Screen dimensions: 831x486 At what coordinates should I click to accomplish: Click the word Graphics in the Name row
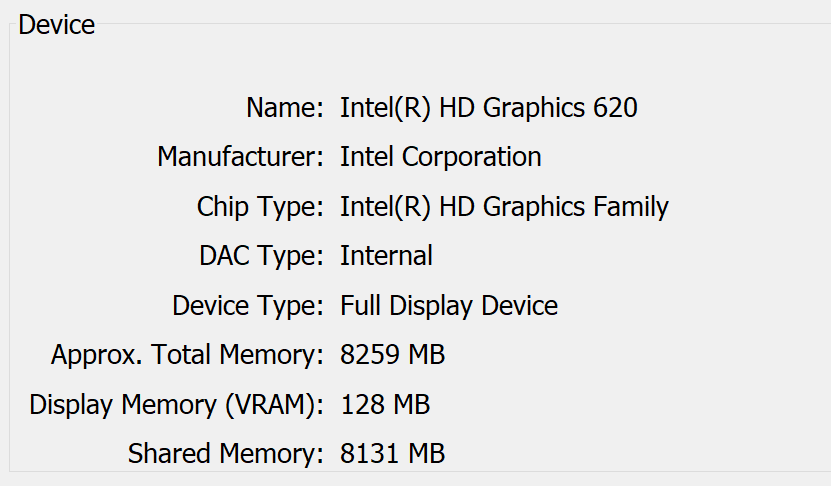tap(534, 109)
